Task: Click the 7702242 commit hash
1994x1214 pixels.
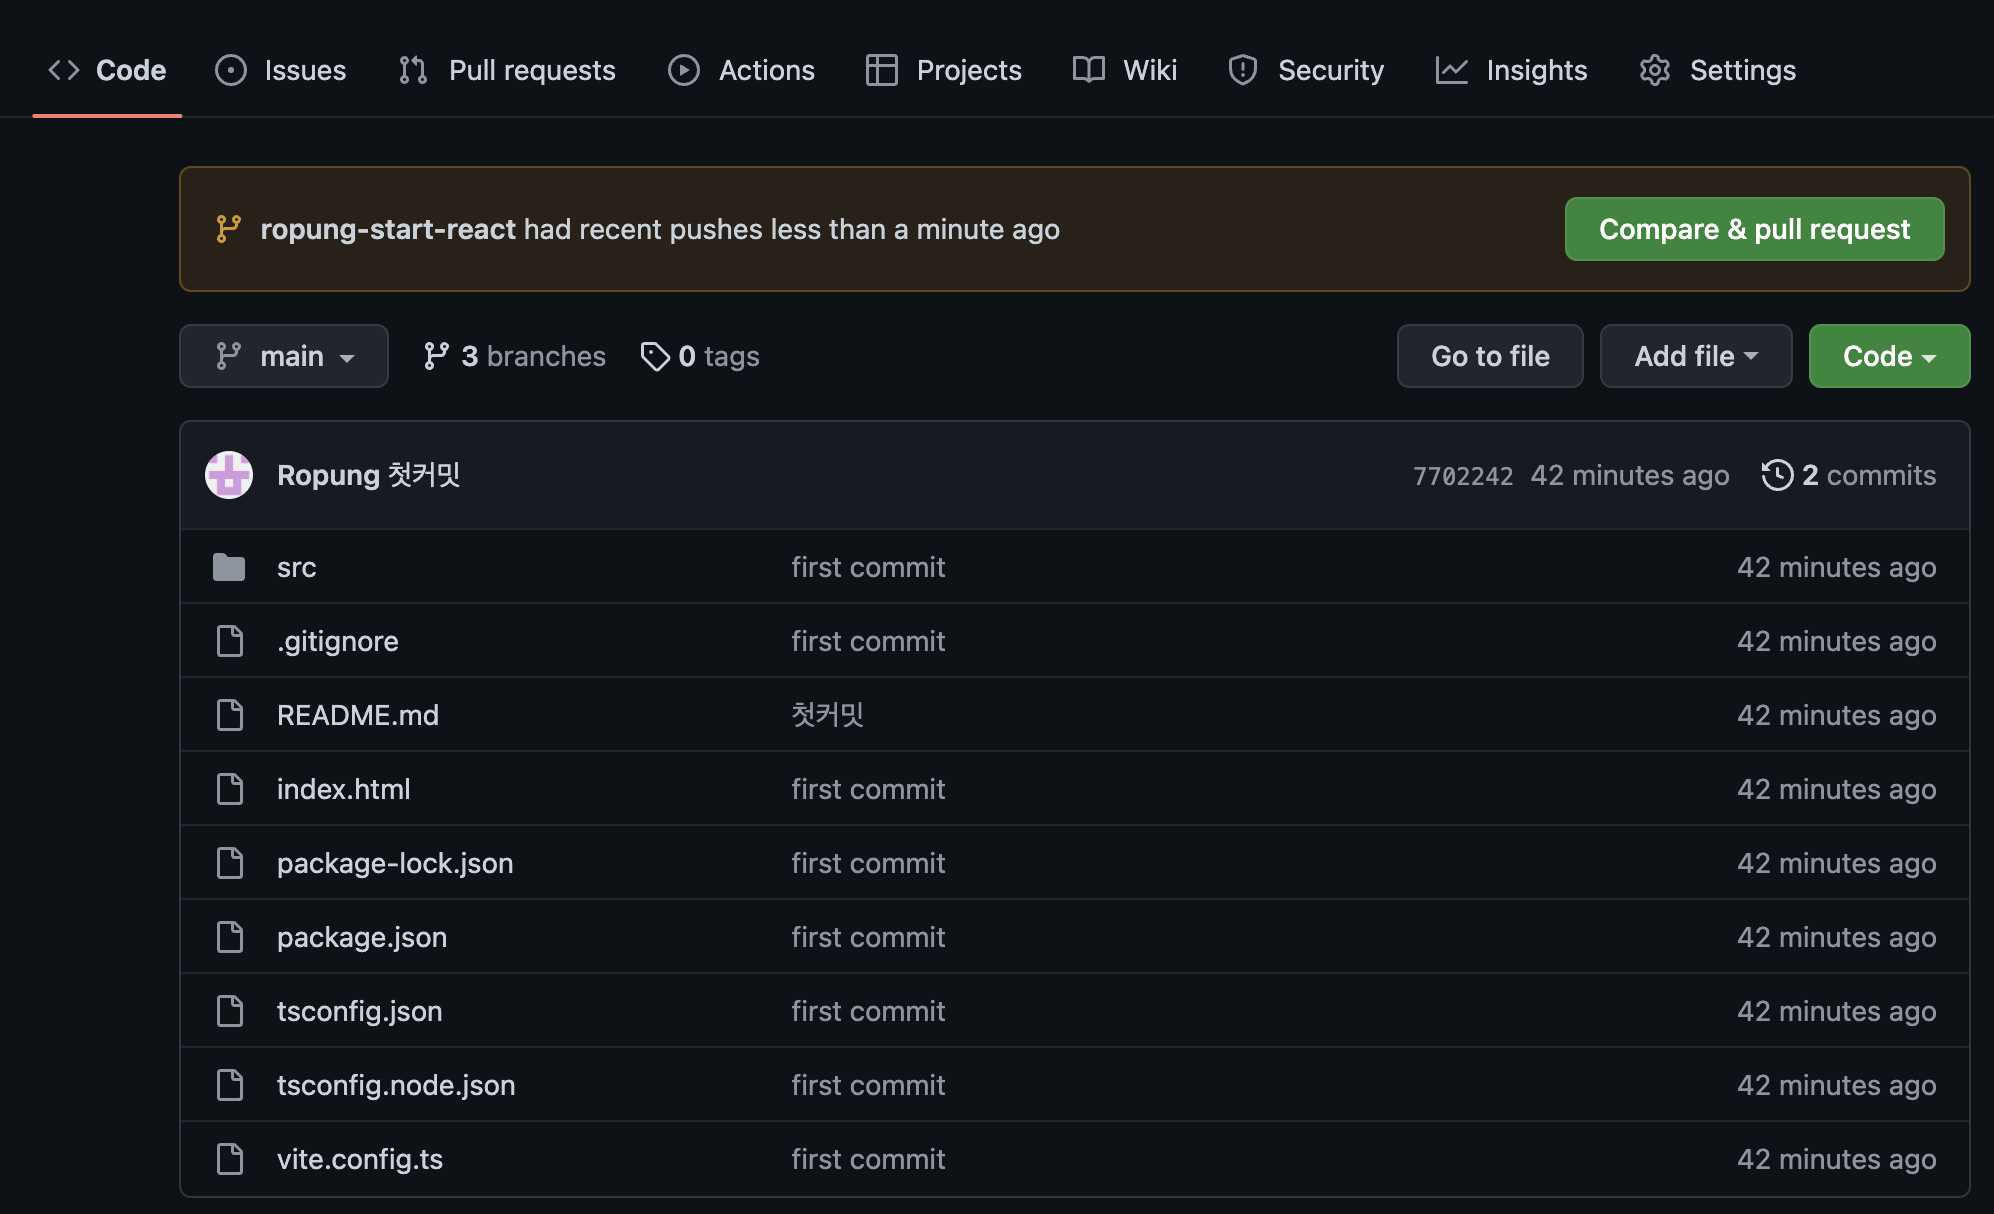Action: pyautogui.click(x=1462, y=476)
